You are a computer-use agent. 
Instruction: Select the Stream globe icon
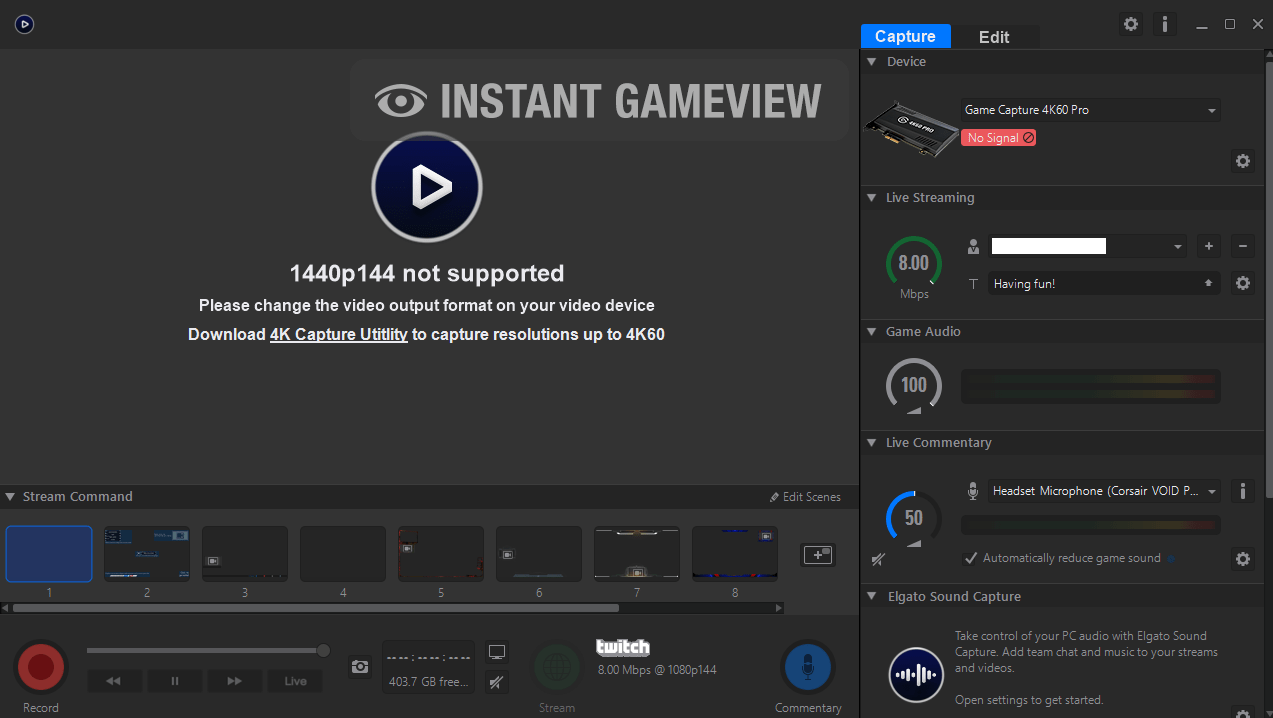point(556,666)
